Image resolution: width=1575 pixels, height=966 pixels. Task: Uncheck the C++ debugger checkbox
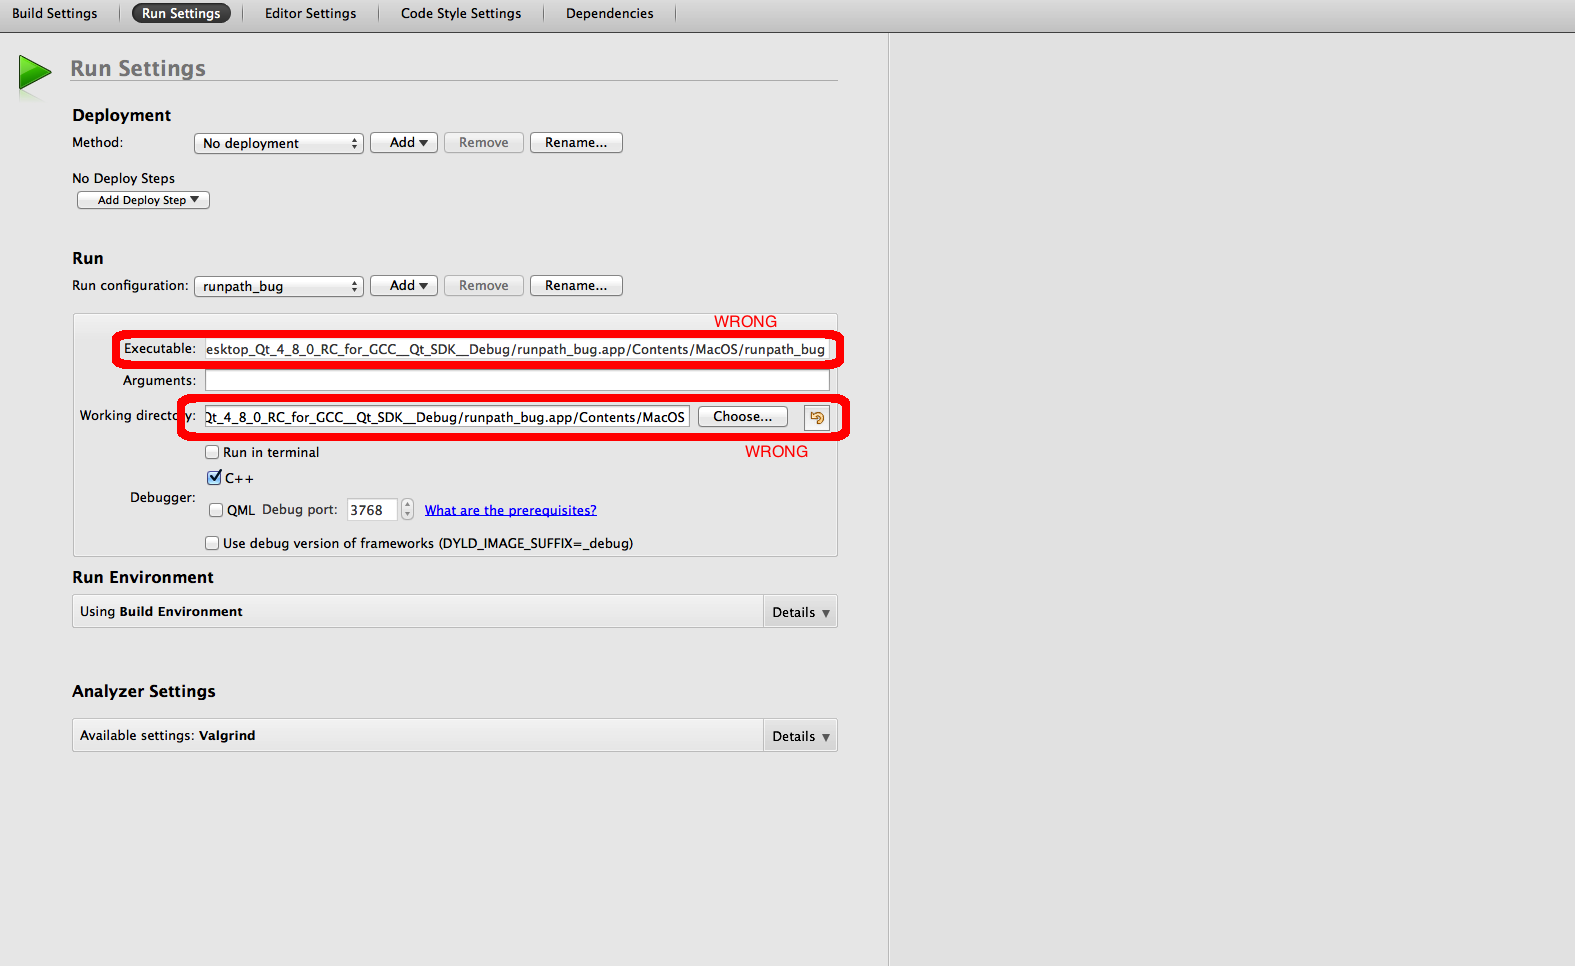pos(214,478)
